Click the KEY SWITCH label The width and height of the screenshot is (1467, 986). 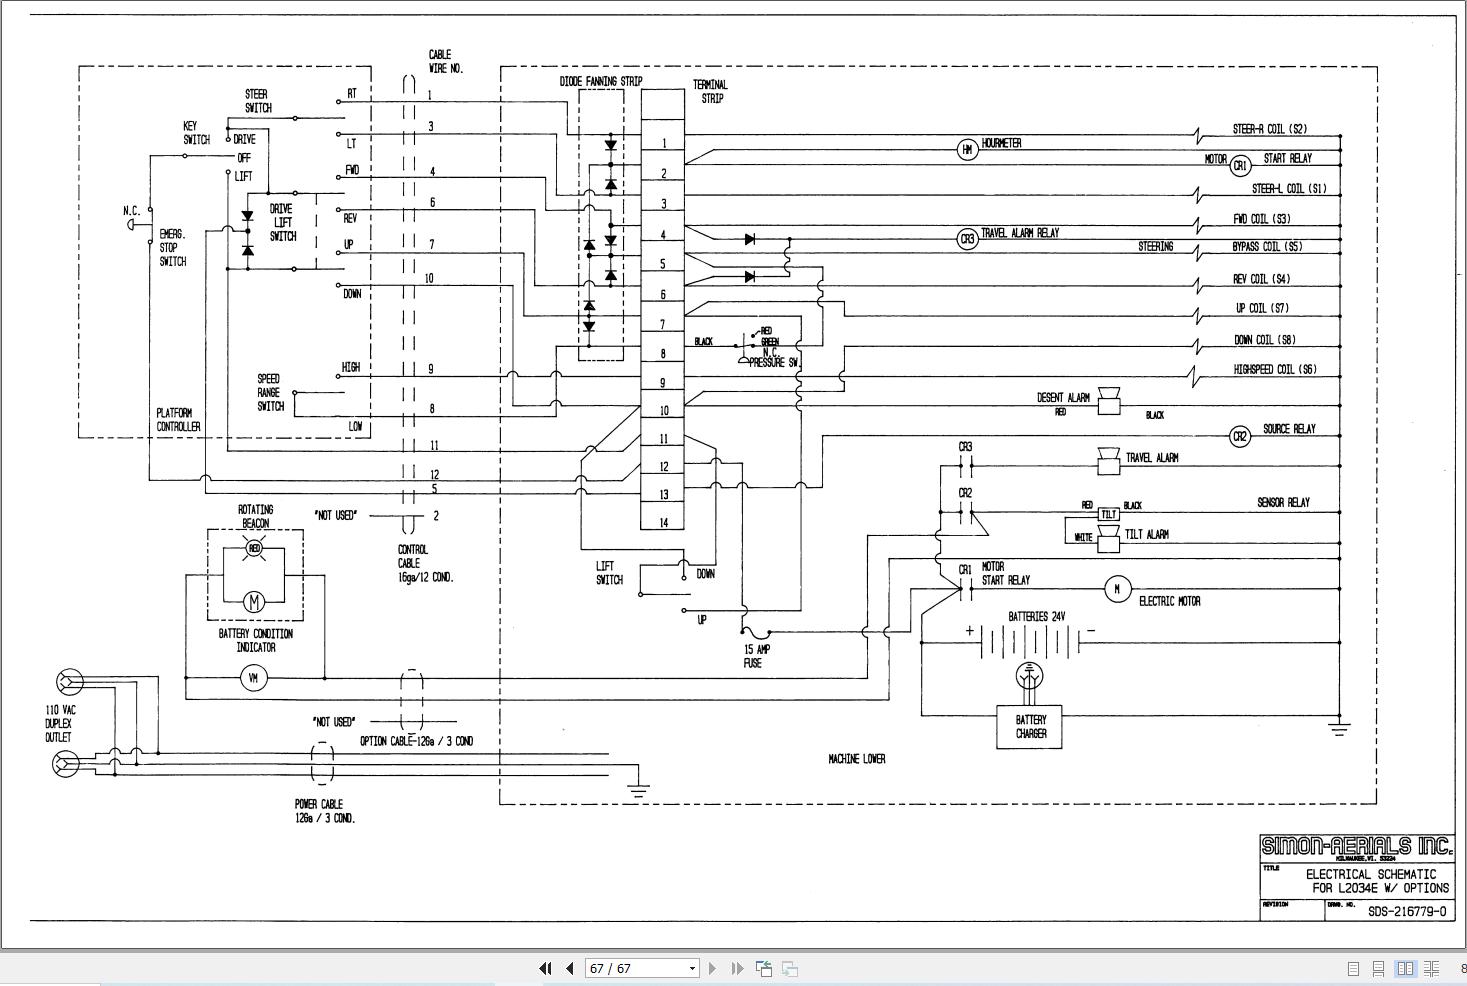(196, 133)
